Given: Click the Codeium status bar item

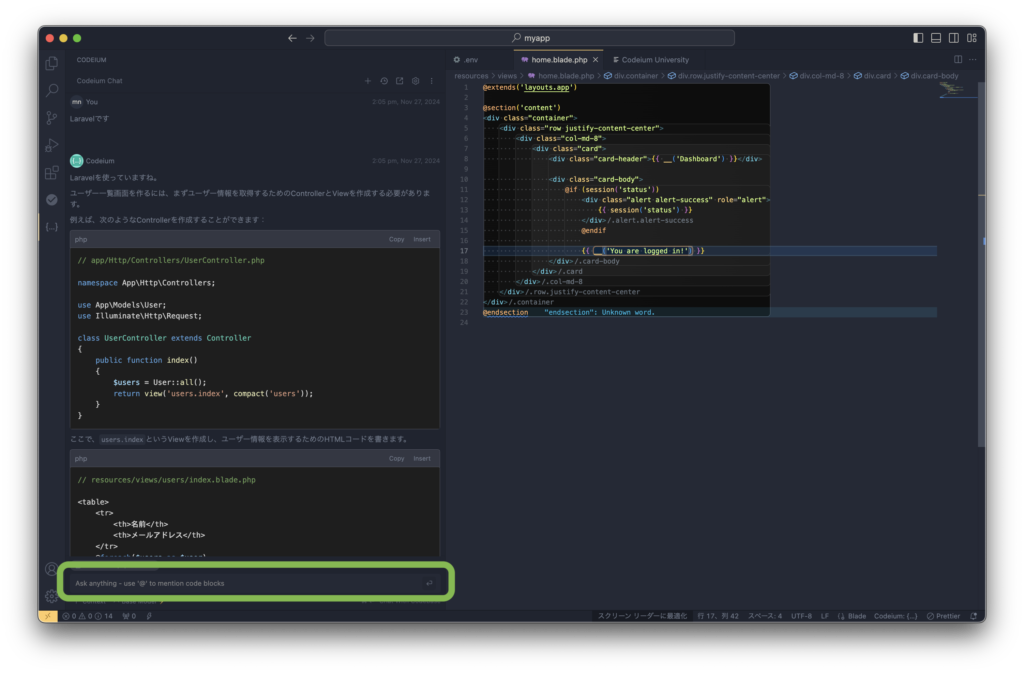Looking at the screenshot, I should [895, 616].
